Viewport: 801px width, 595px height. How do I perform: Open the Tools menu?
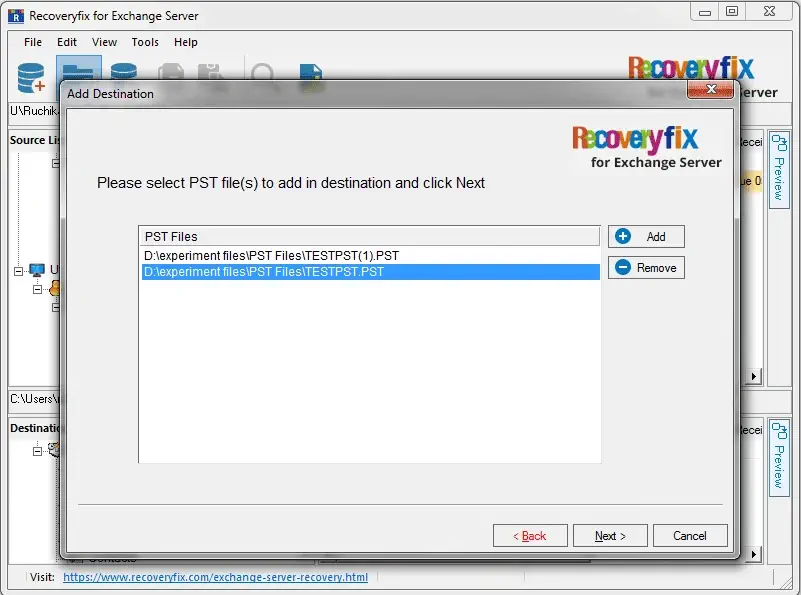[145, 42]
